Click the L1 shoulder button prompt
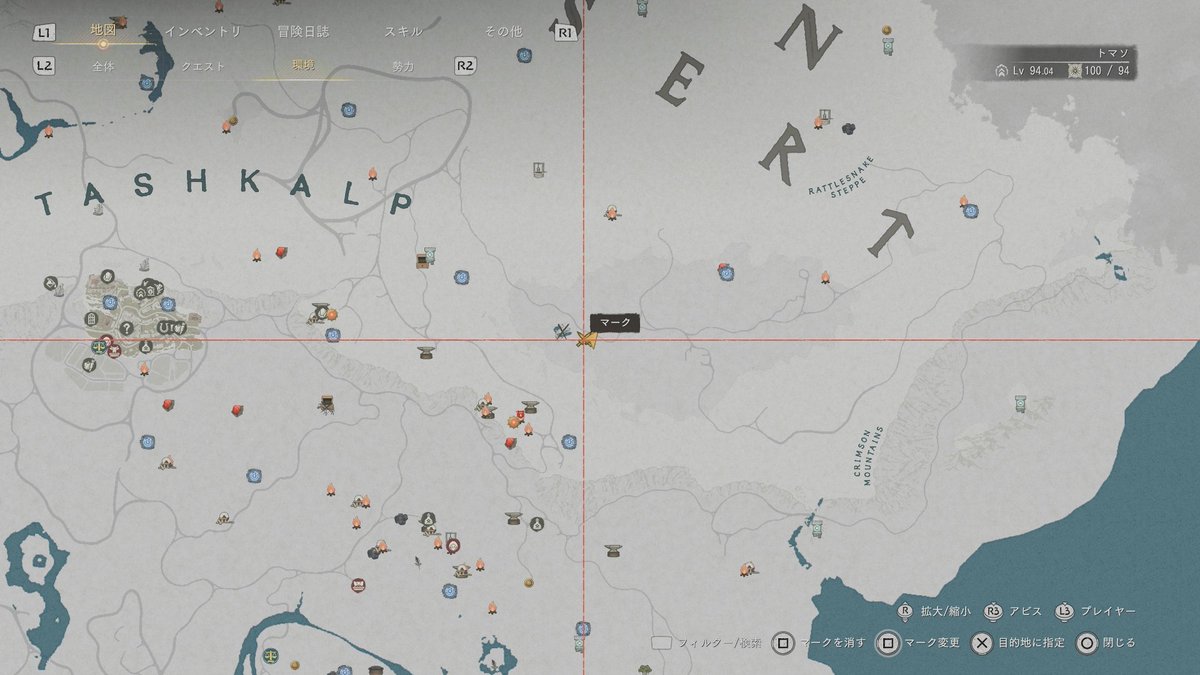The width and height of the screenshot is (1200, 675). click(43, 32)
